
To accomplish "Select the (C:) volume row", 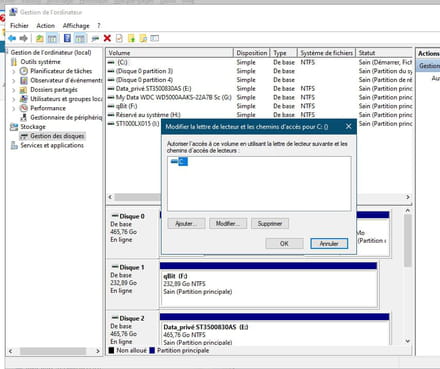I will [259, 62].
